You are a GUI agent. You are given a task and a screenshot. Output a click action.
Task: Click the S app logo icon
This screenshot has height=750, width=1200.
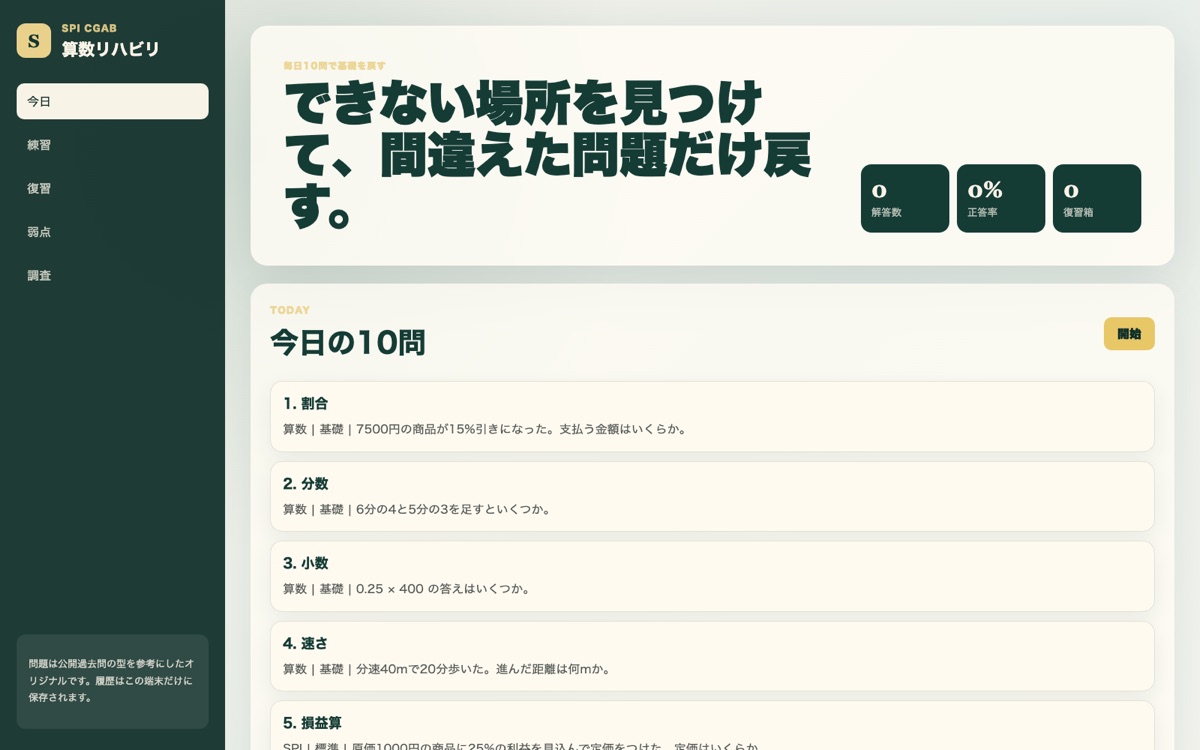(x=34, y=41)
